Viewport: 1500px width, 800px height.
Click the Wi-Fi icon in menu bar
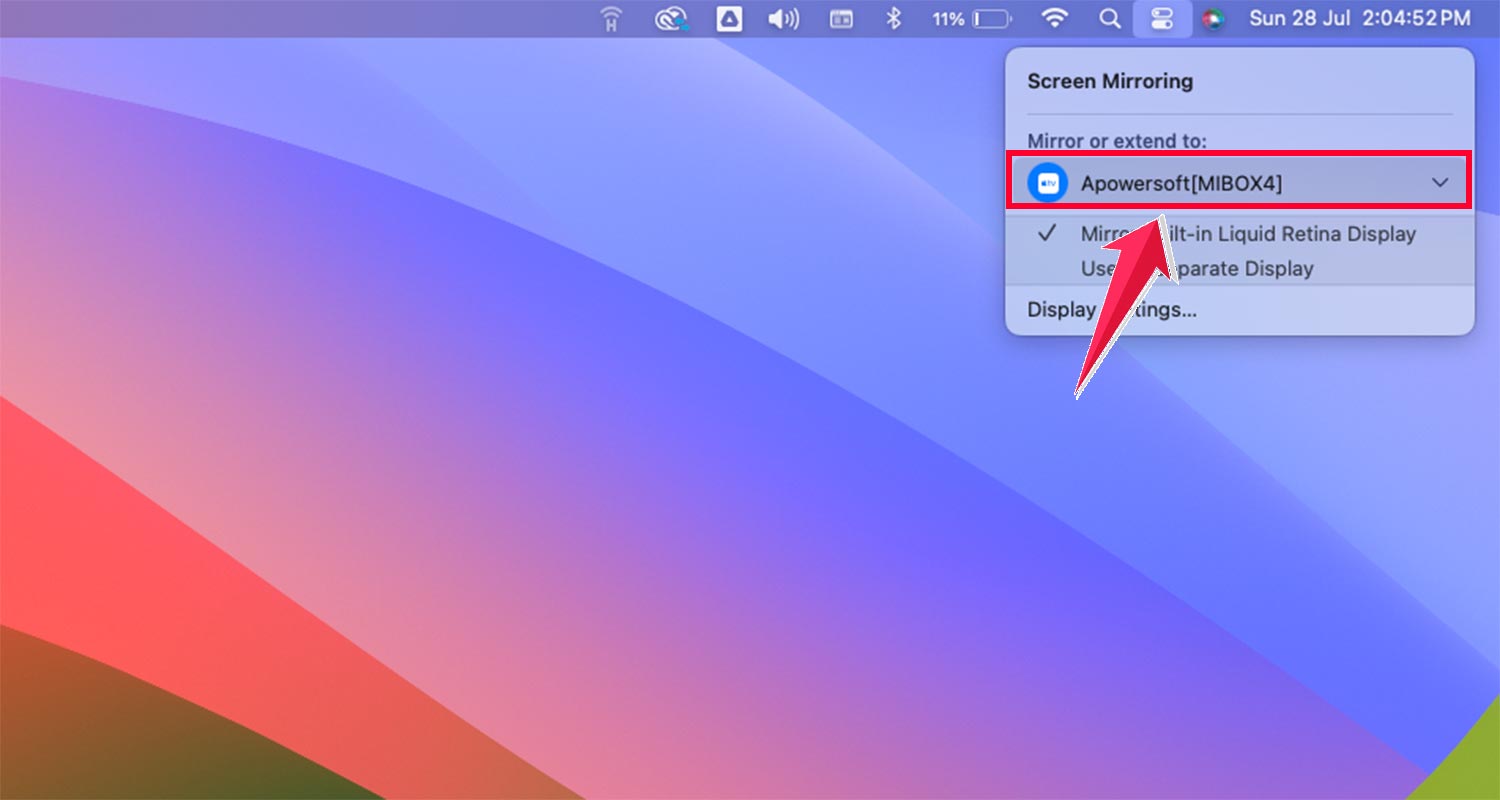coord(1056,18)
